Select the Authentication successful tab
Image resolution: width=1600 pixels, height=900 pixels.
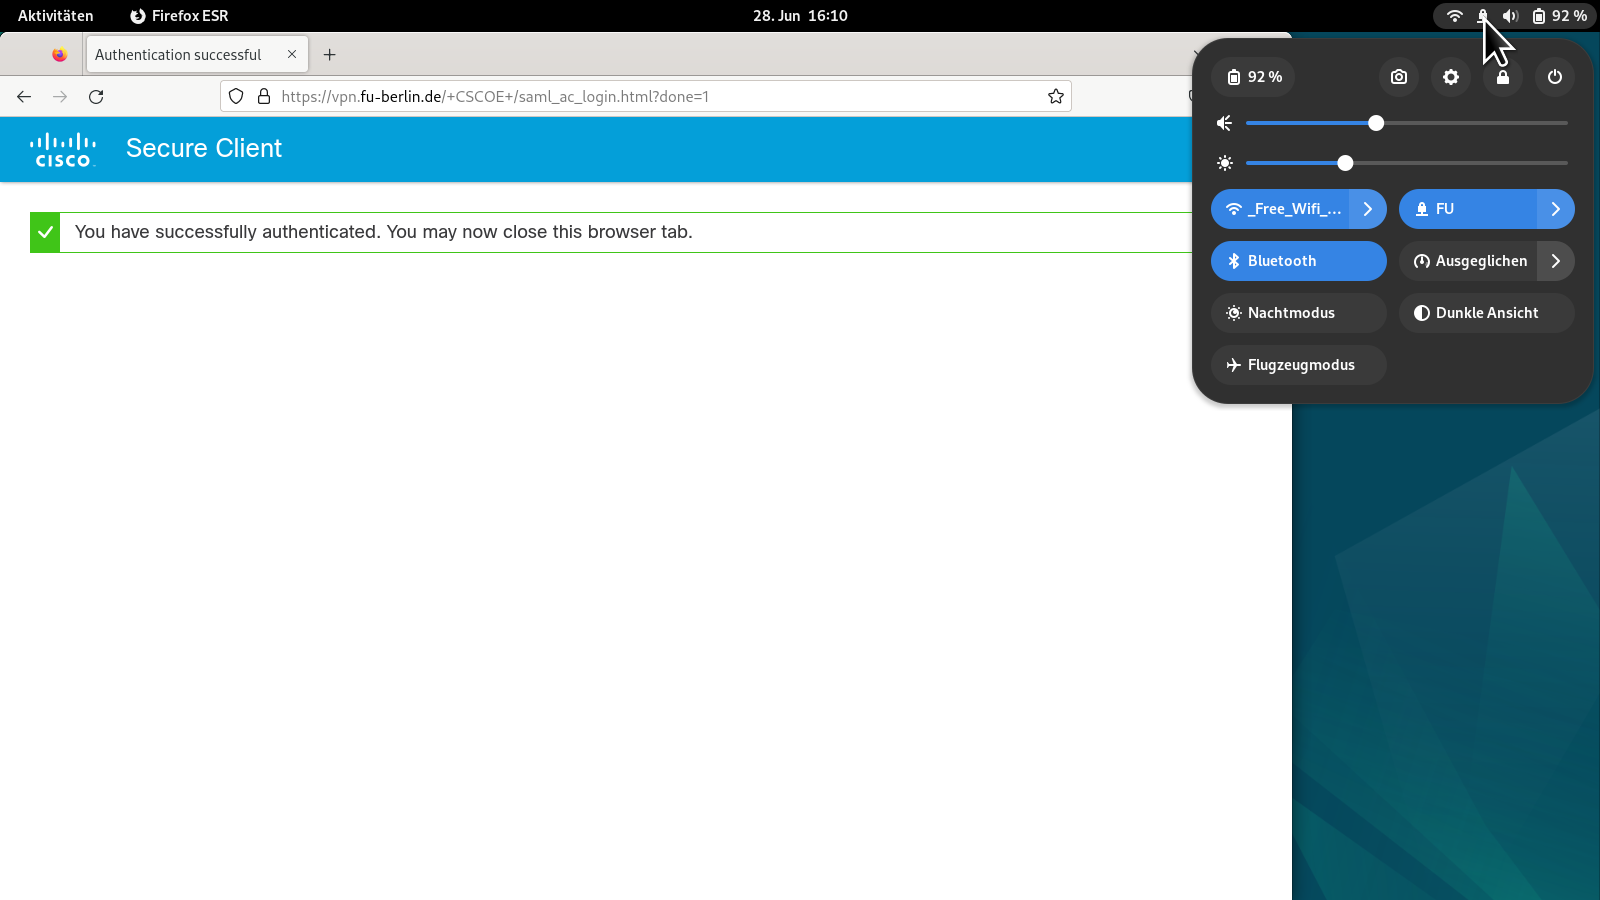pos(178,55)
